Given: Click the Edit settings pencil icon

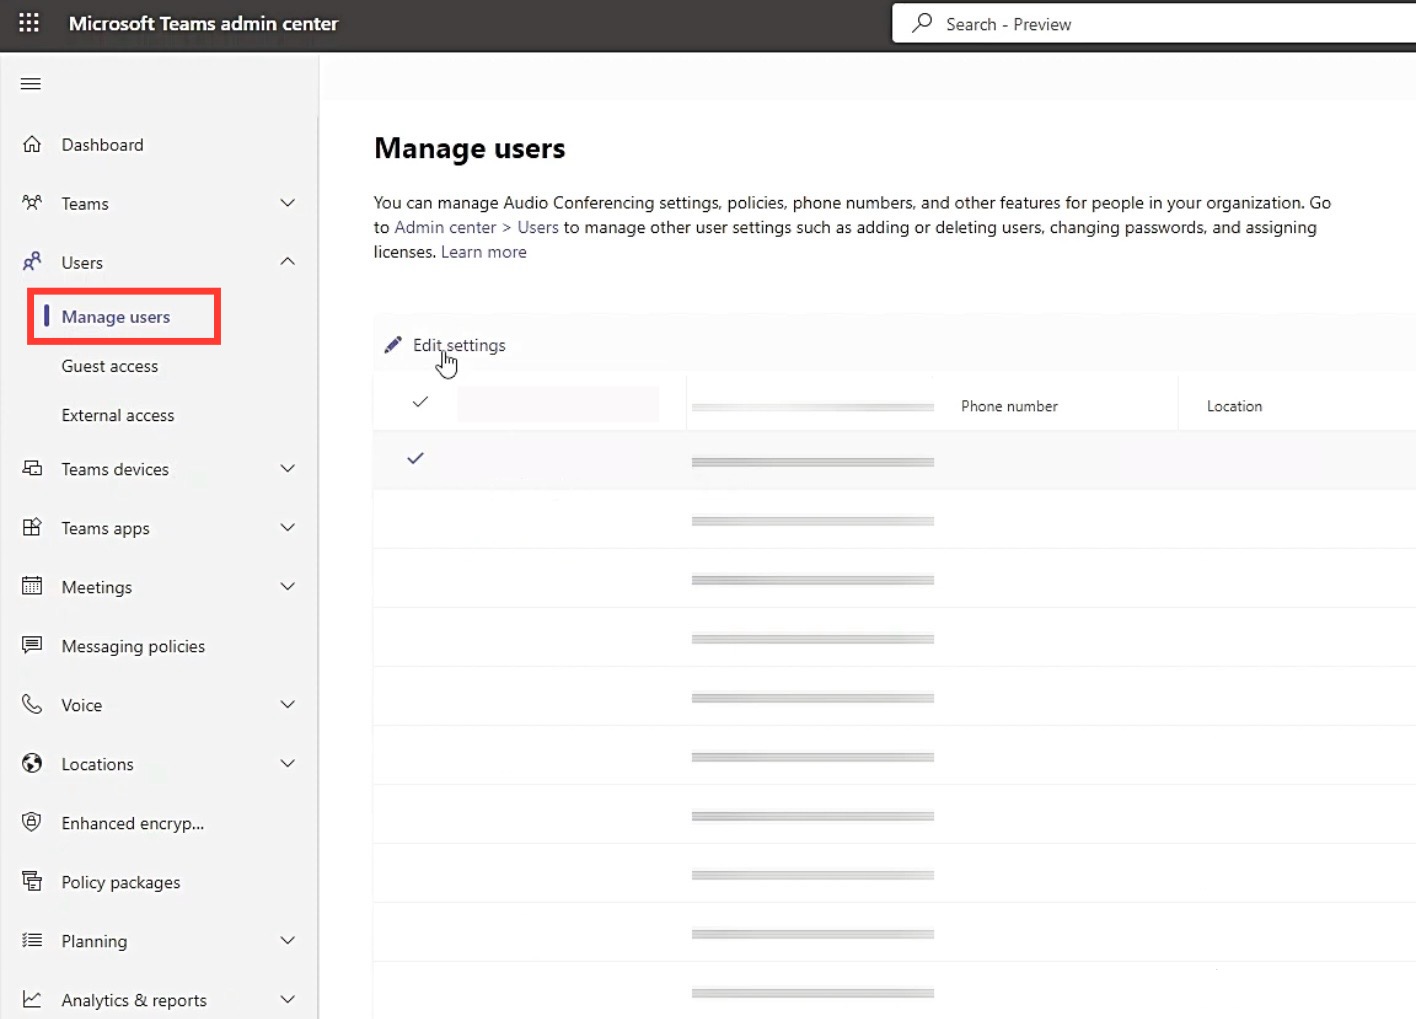Looking at the screenshot, I should (393, 345).
